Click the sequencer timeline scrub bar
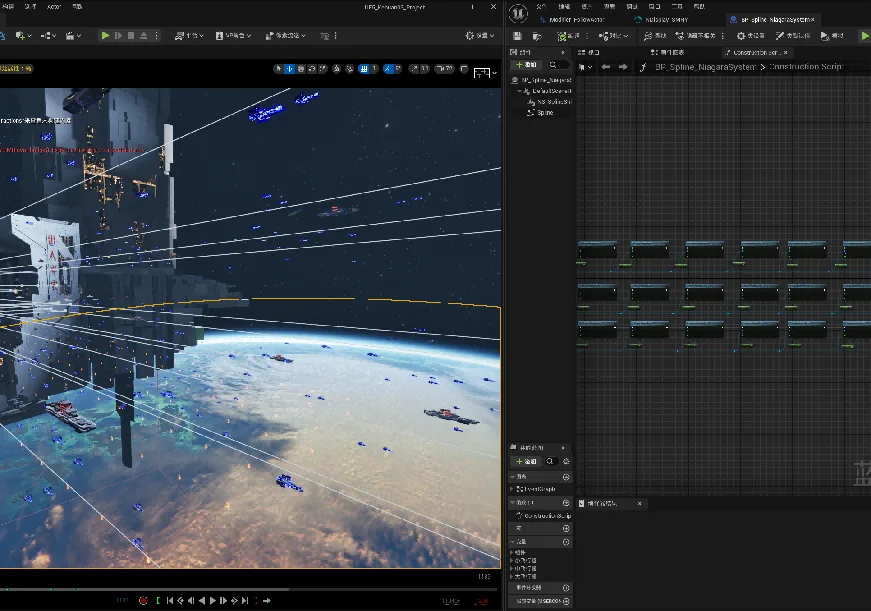871x611 pixels. [x=250, y=589]
